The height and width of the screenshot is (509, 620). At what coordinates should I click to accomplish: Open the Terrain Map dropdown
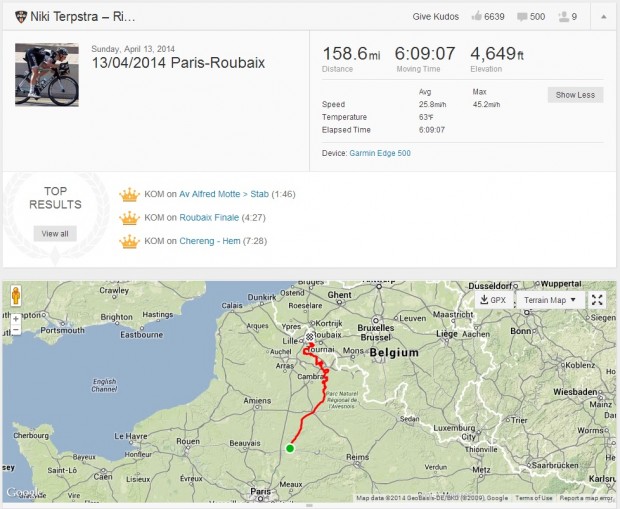550,300
